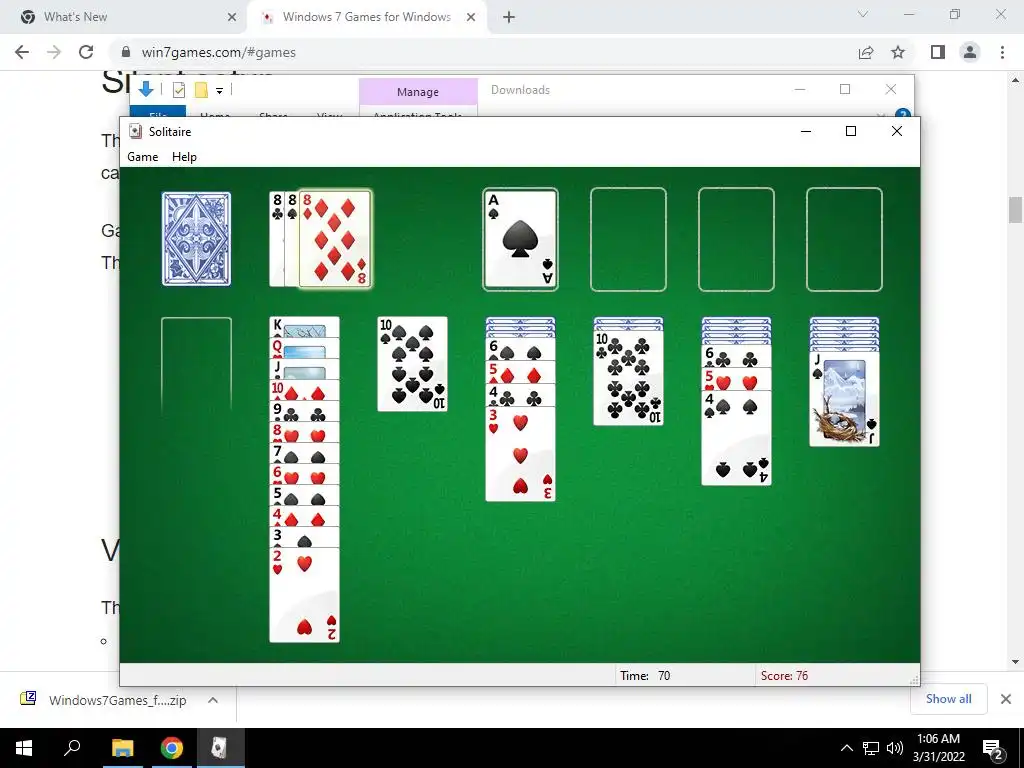The image size is (1024, 768).
Task: Click the face-down stock deck in Solitaire
Action: (196, 239)
